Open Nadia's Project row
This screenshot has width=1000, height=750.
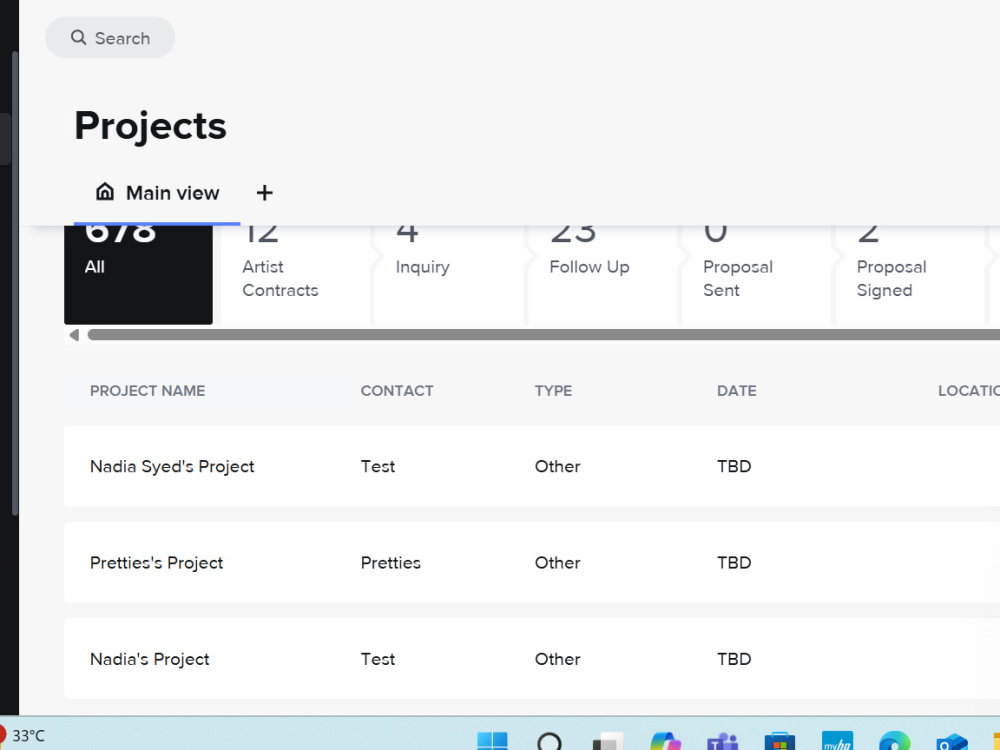coord(532,659)
